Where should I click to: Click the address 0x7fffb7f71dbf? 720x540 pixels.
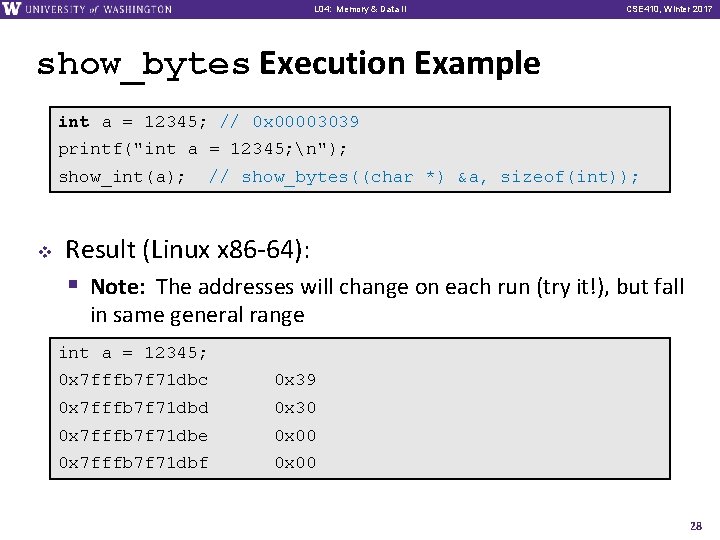tap(133, 462)
